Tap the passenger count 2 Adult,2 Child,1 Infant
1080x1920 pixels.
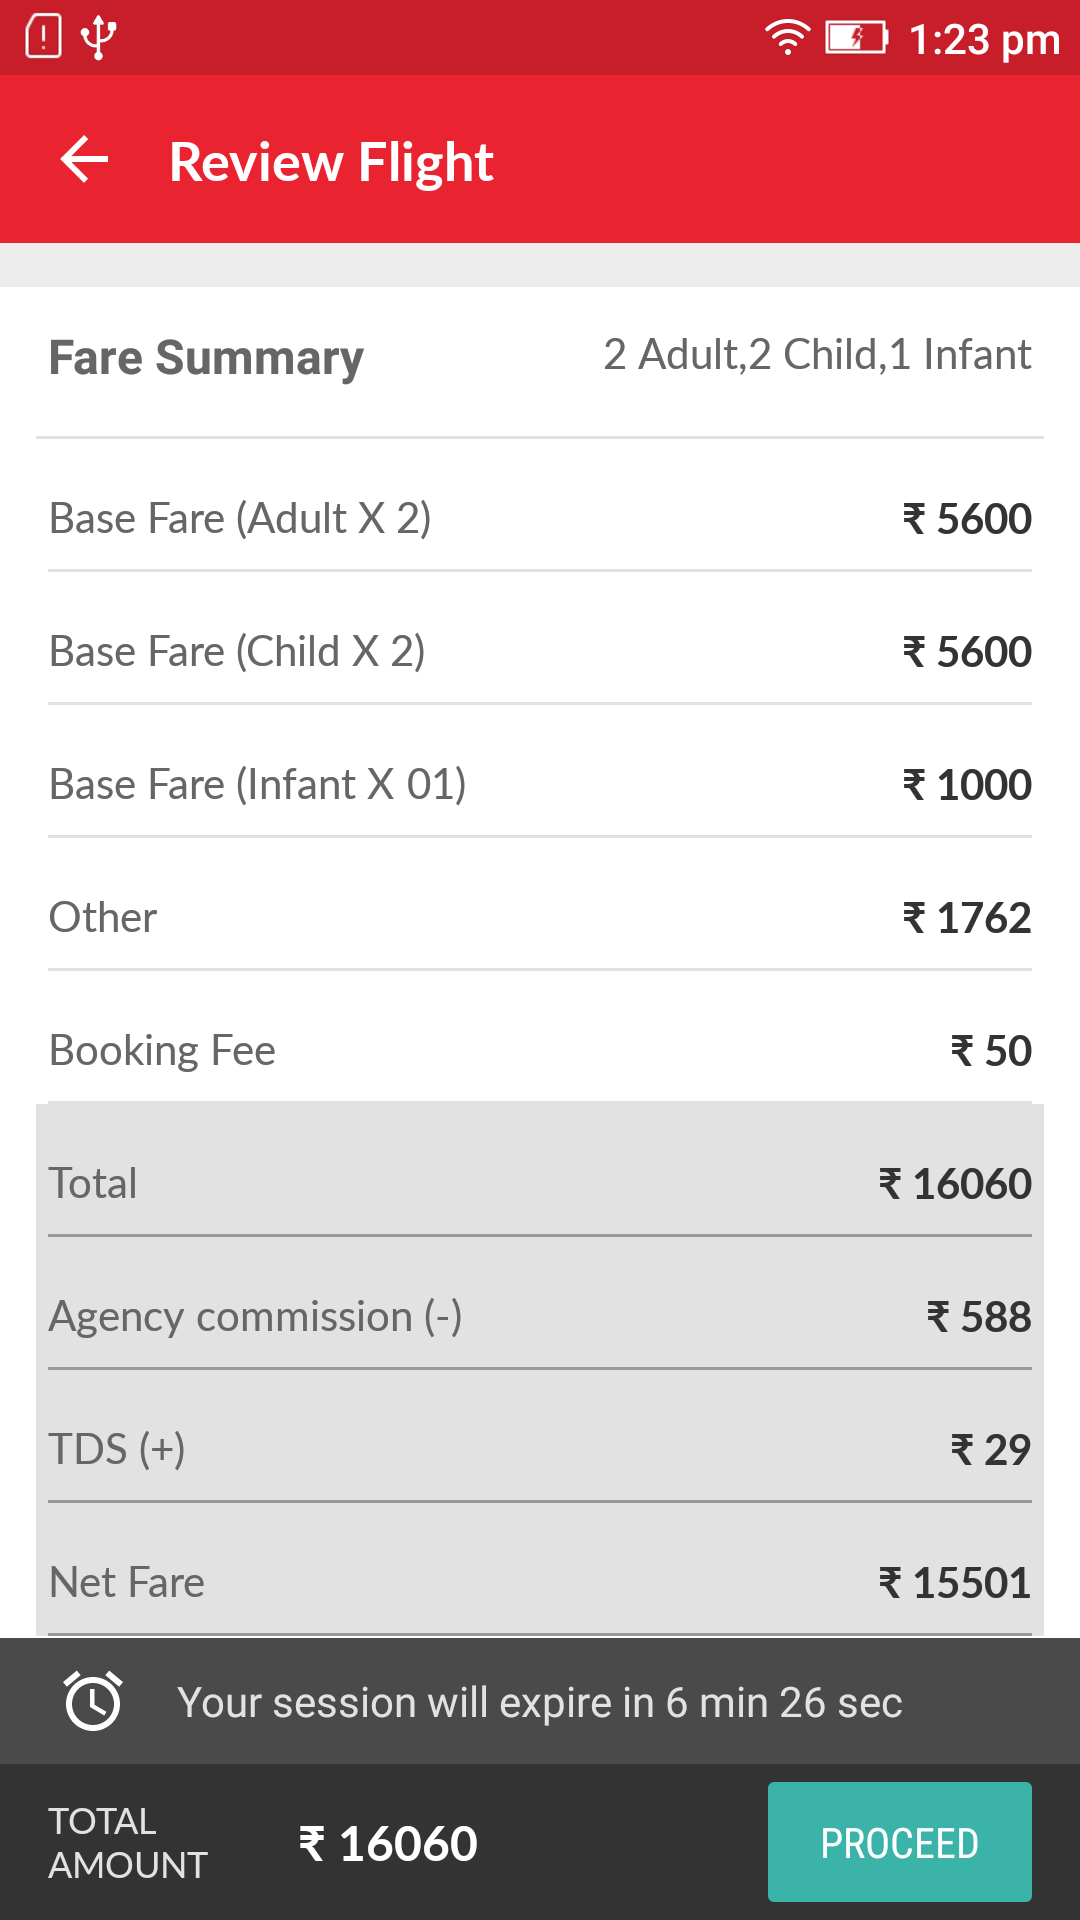pos(817,355)
